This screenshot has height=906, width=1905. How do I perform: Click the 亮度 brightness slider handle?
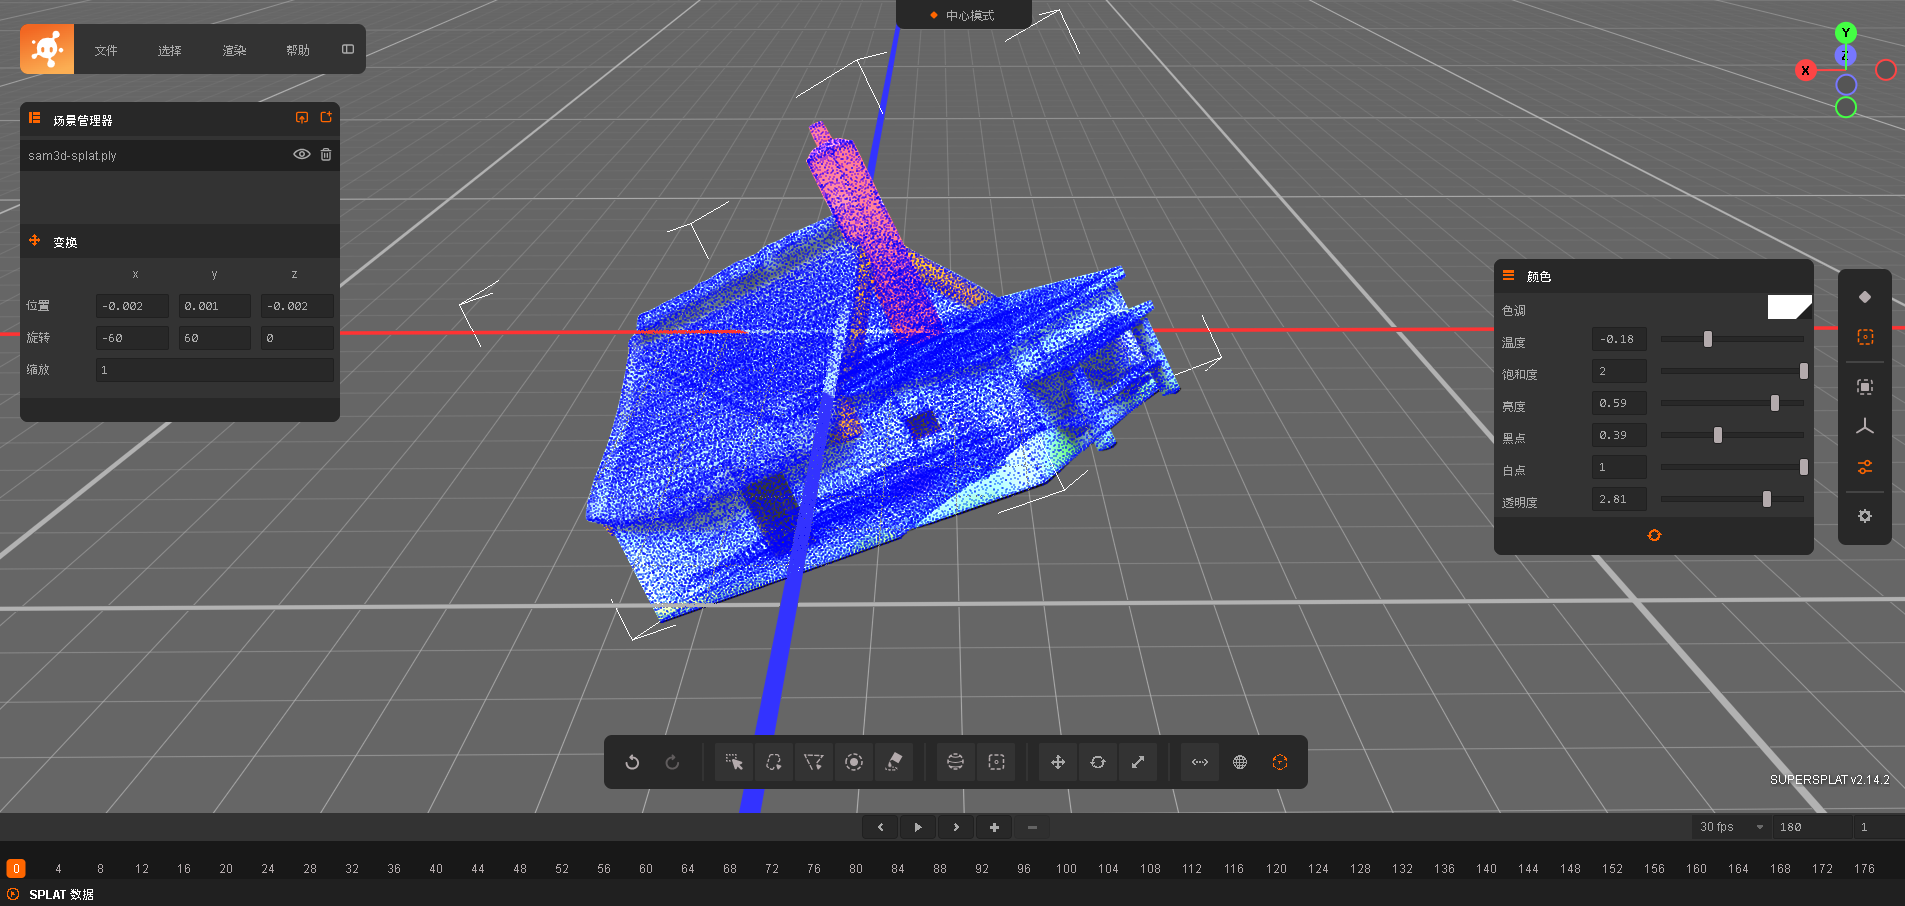point(1775,403)
